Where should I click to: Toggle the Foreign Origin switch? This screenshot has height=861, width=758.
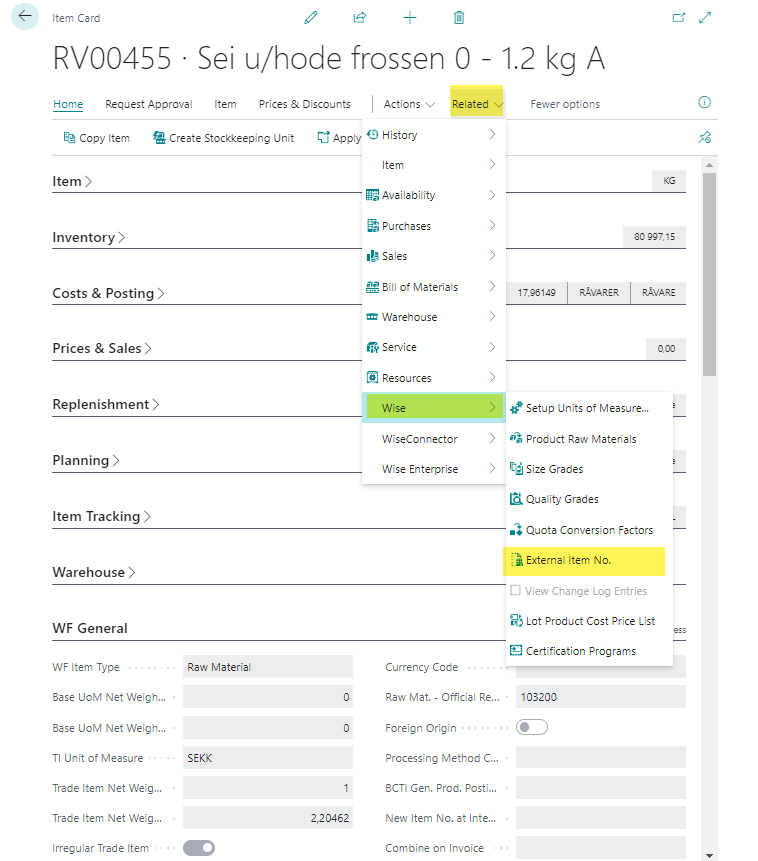[x=532, y=727]
